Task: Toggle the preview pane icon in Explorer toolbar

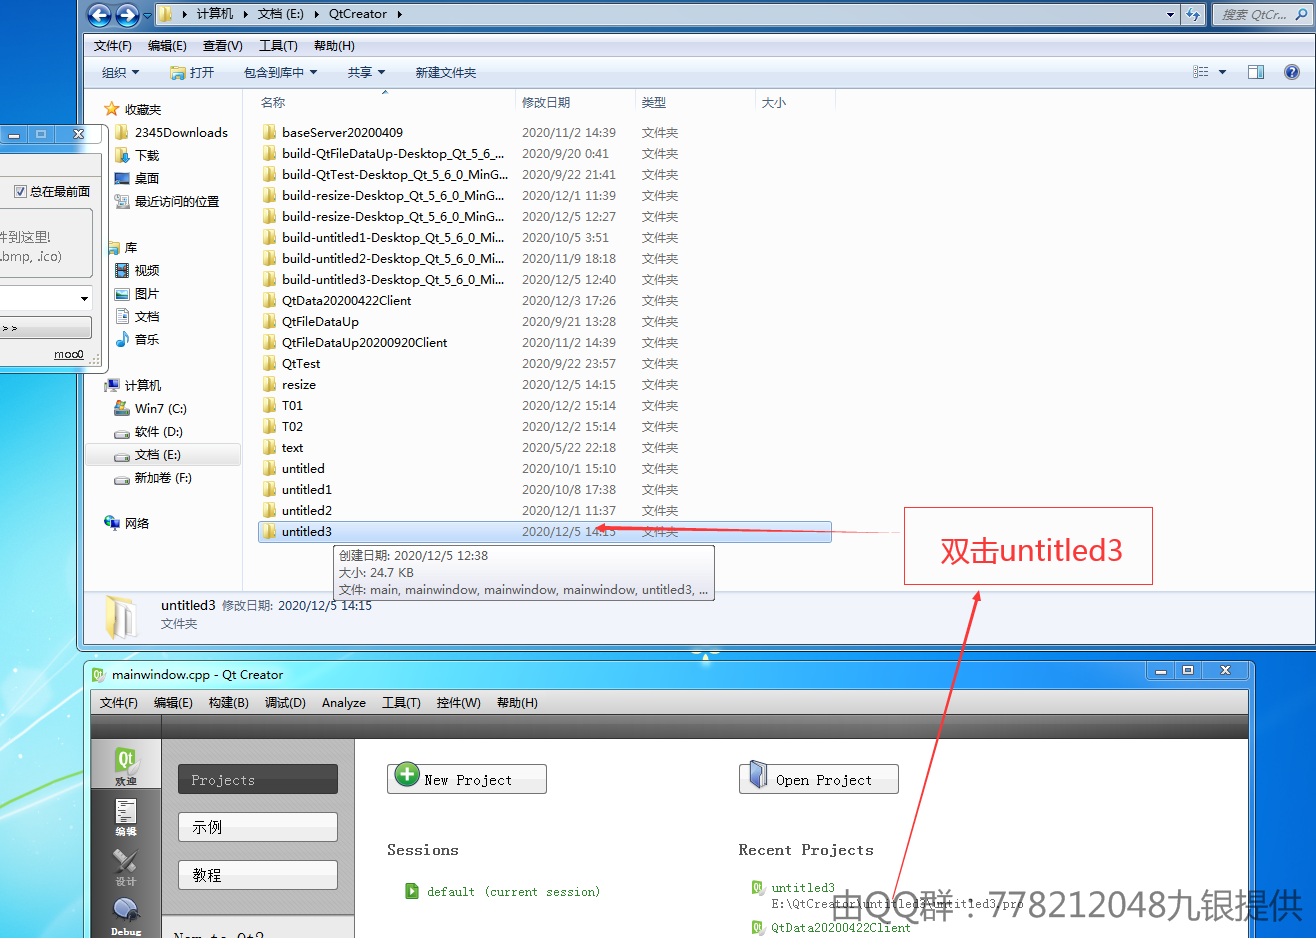Action: coord(1256,72)
